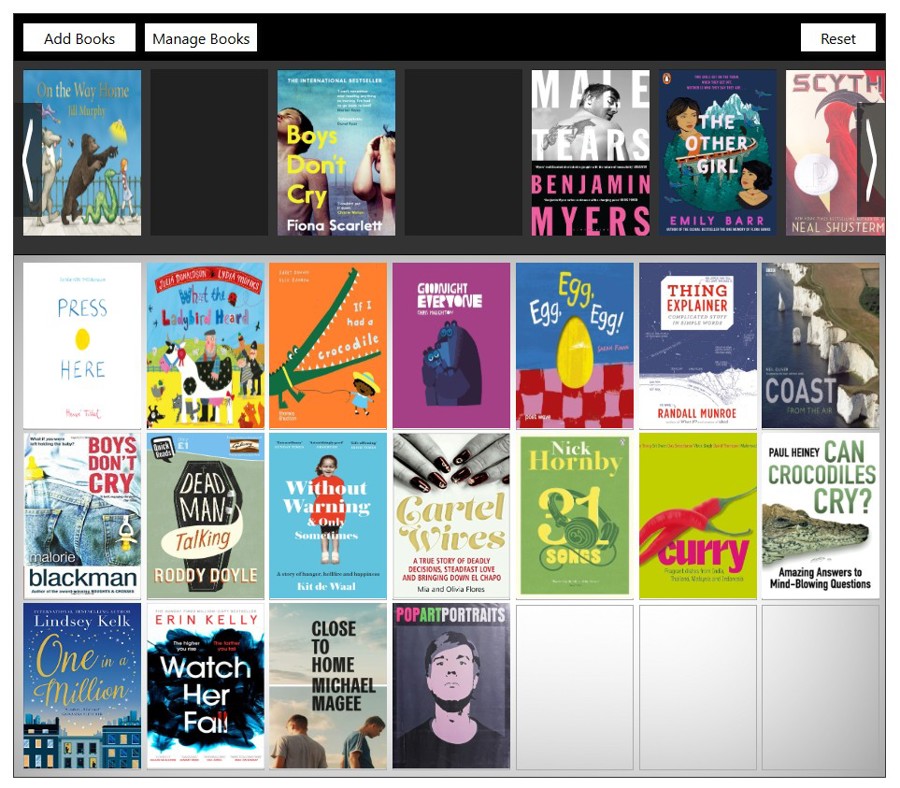Click the empty carousel slot before Male Tears
The height and width of the screenshot is (788, 900).
pos(463,153)
